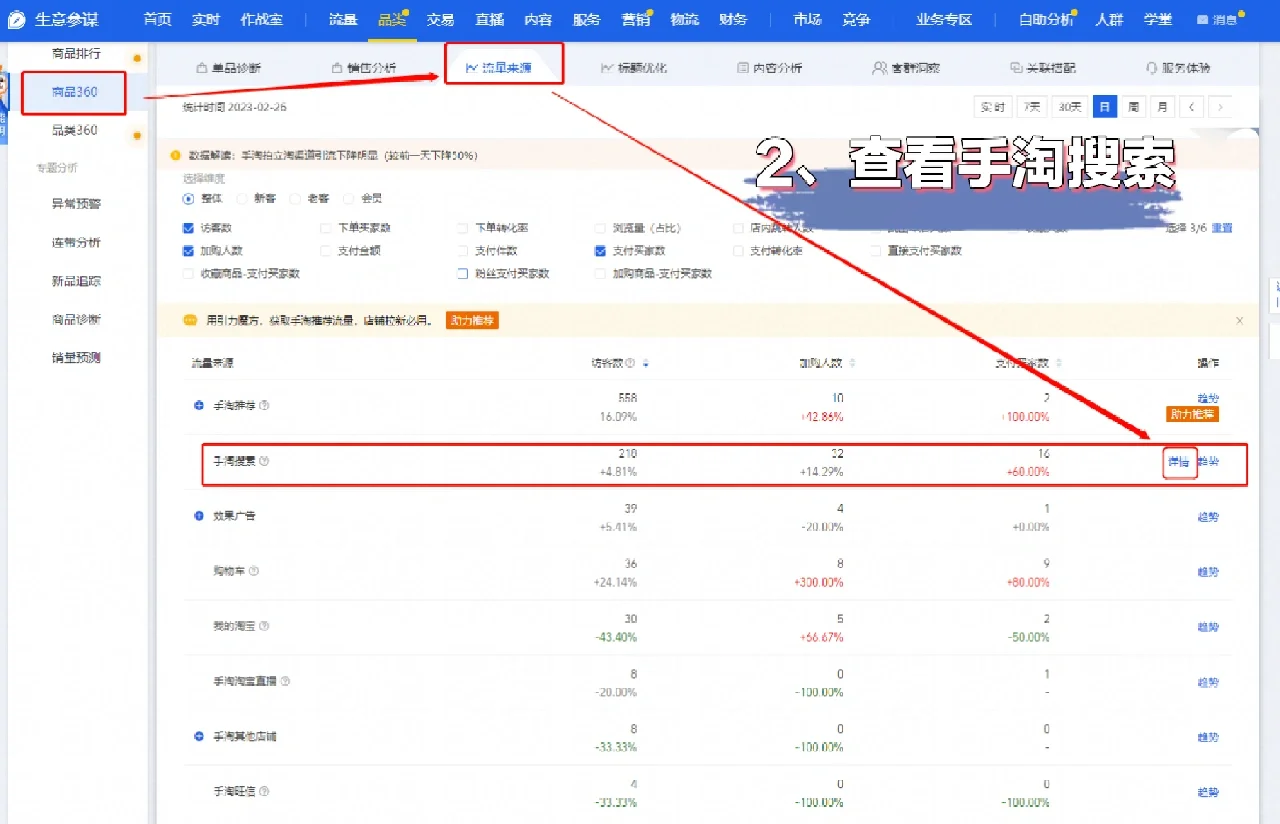Click help icon next to 手淘搜索

click(265, 462)
